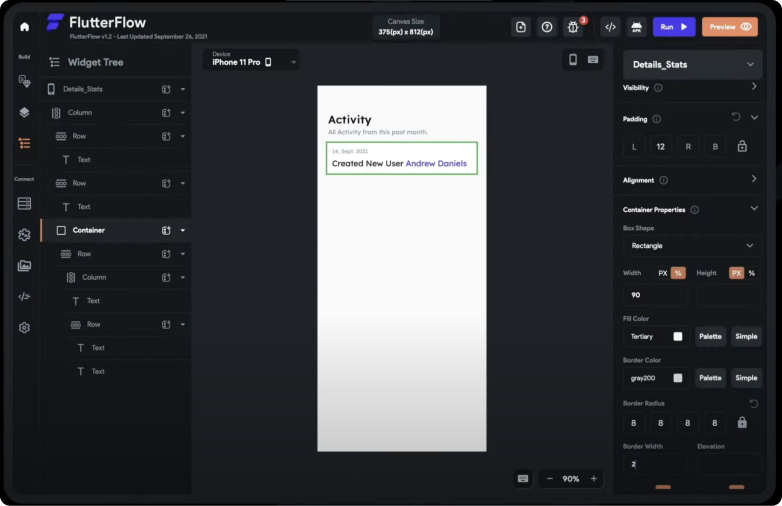Click Andrew Daniels link in canvas
The height and width of the screenshot is (506, 782).
[x=436, y=164]
